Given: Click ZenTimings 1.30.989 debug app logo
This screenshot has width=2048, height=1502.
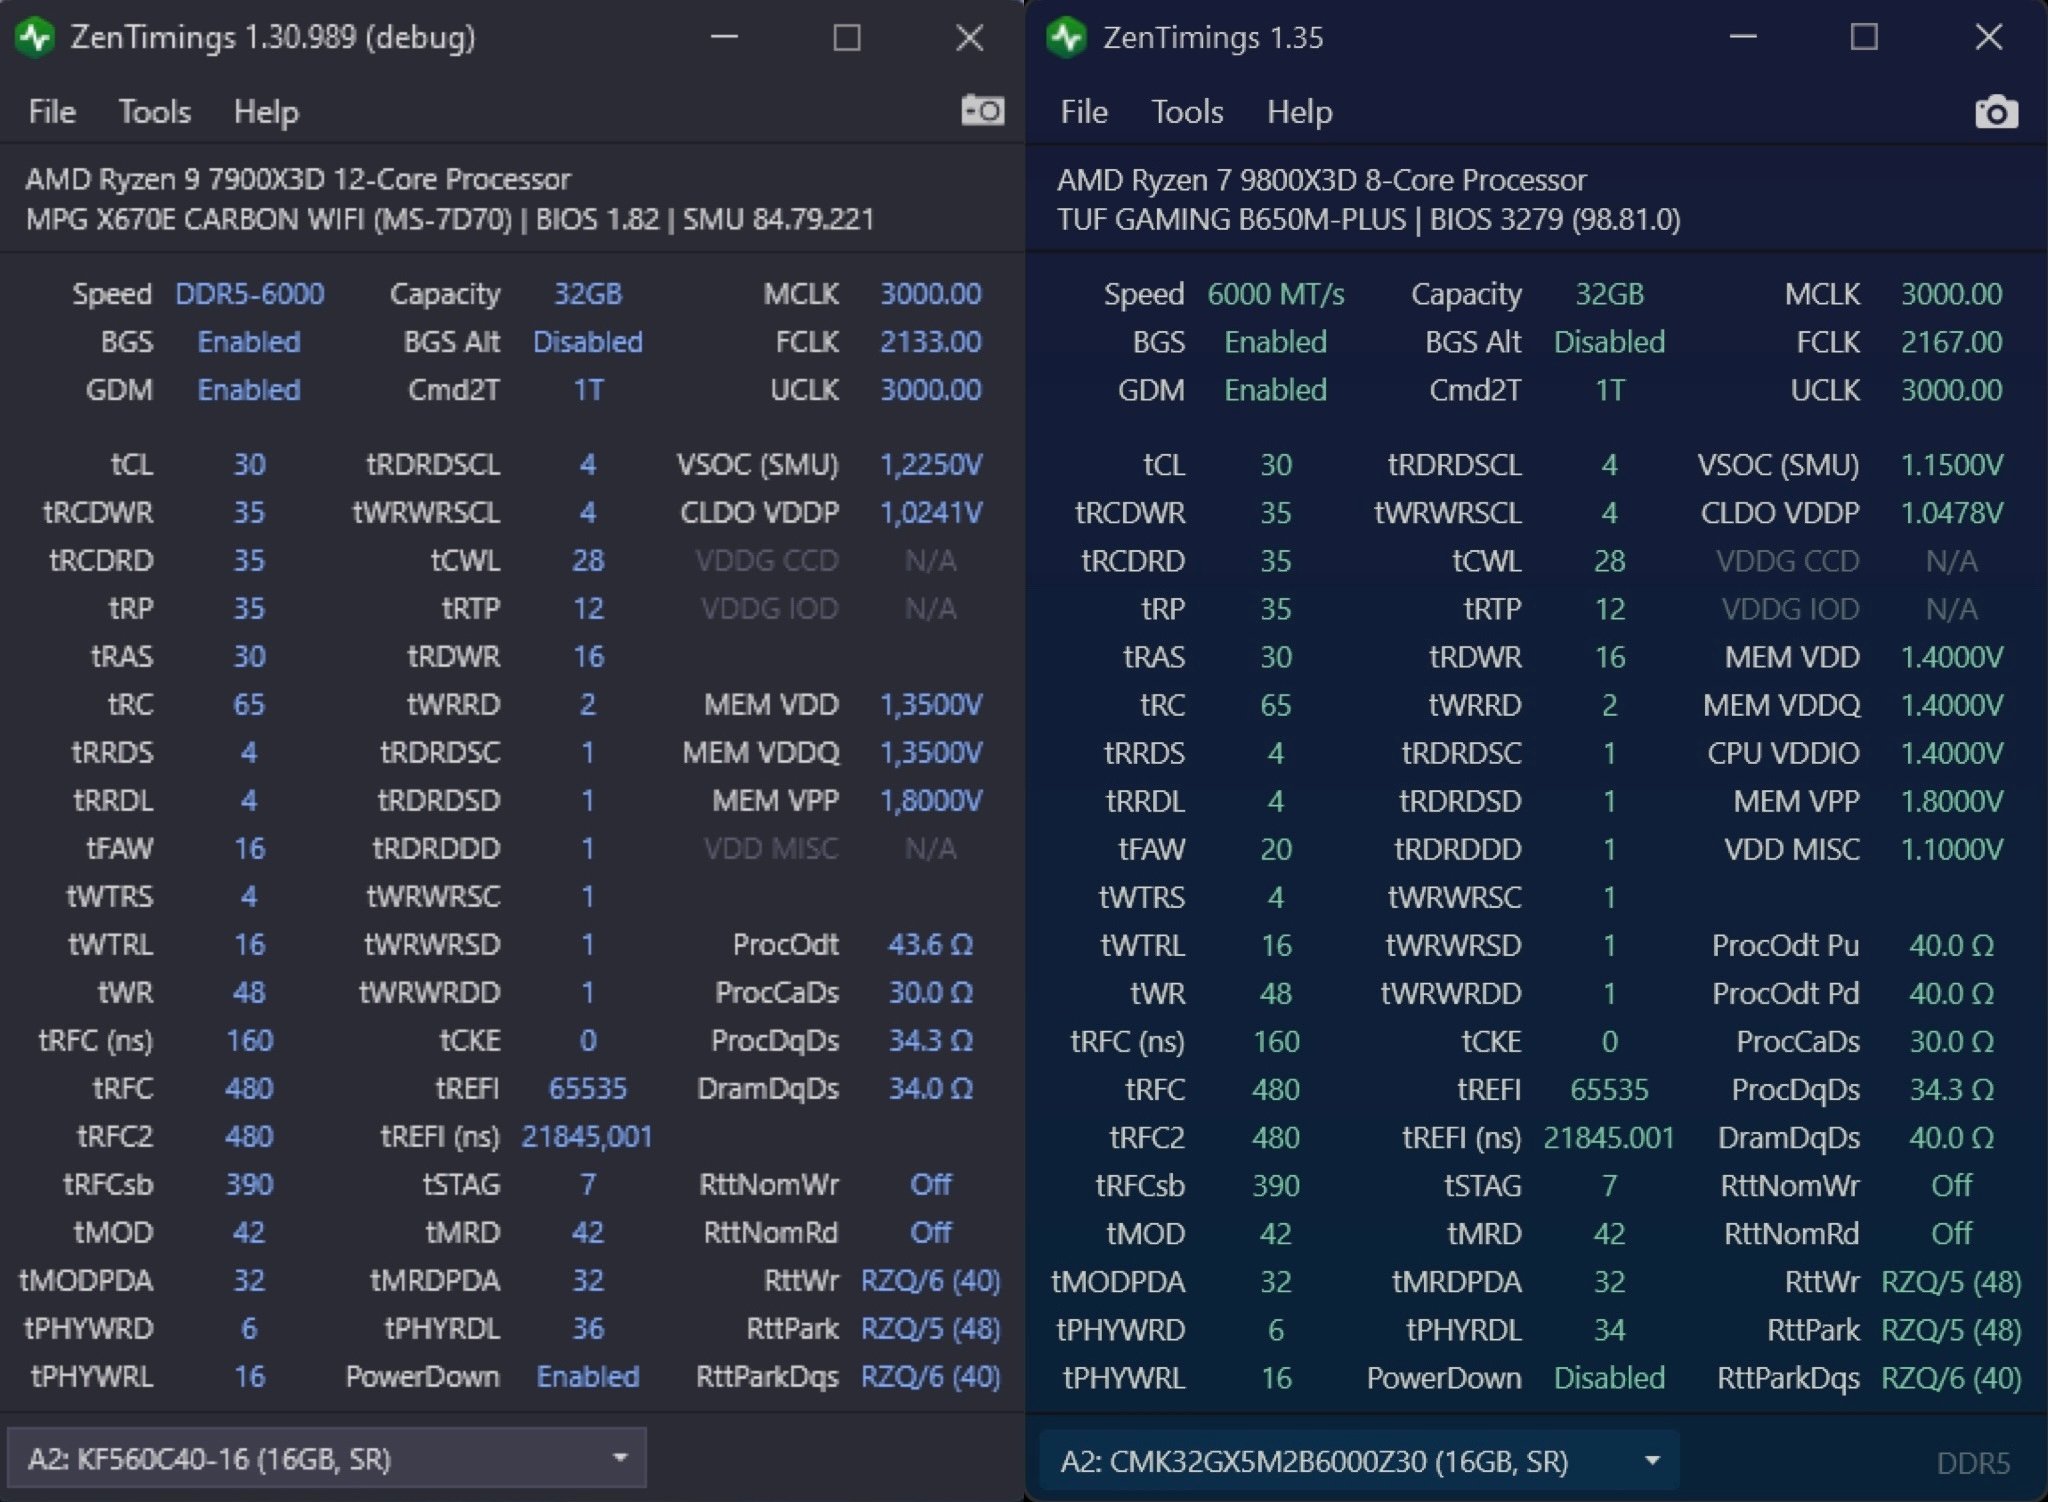Looking at the screenshot, I should (x=36, y=38).
